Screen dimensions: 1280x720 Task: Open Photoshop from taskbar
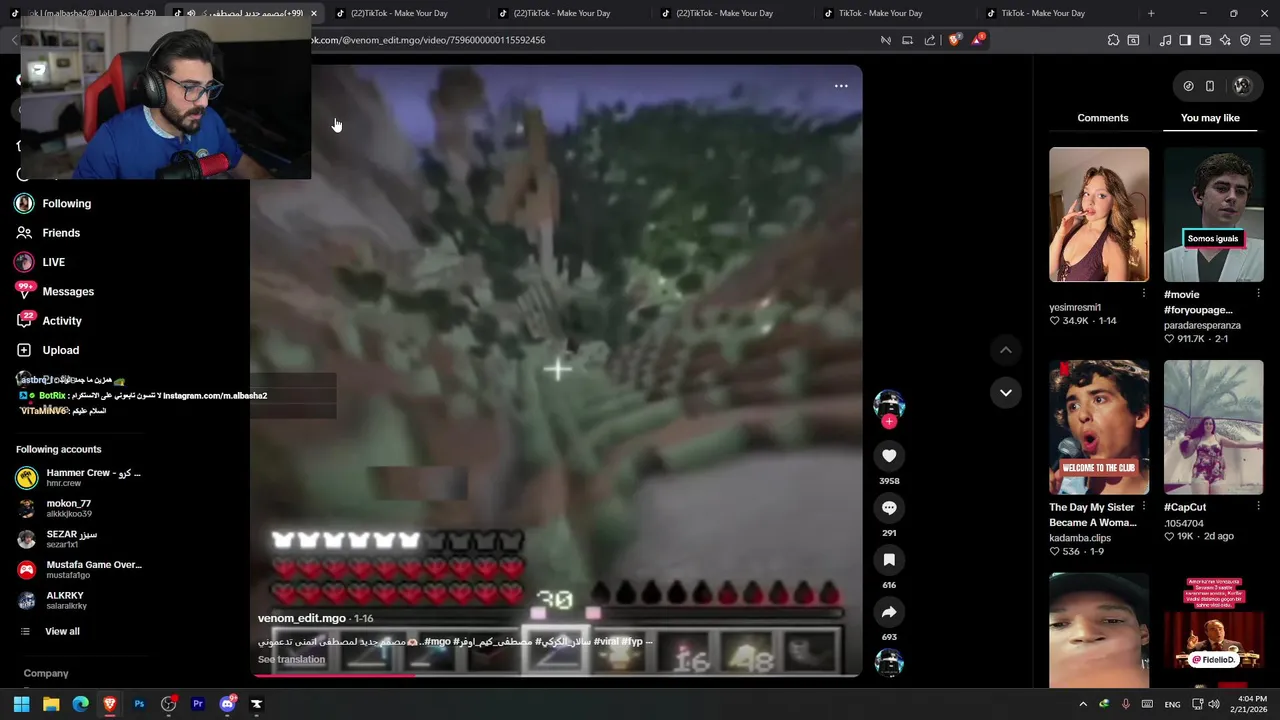(x=139, y=704)
